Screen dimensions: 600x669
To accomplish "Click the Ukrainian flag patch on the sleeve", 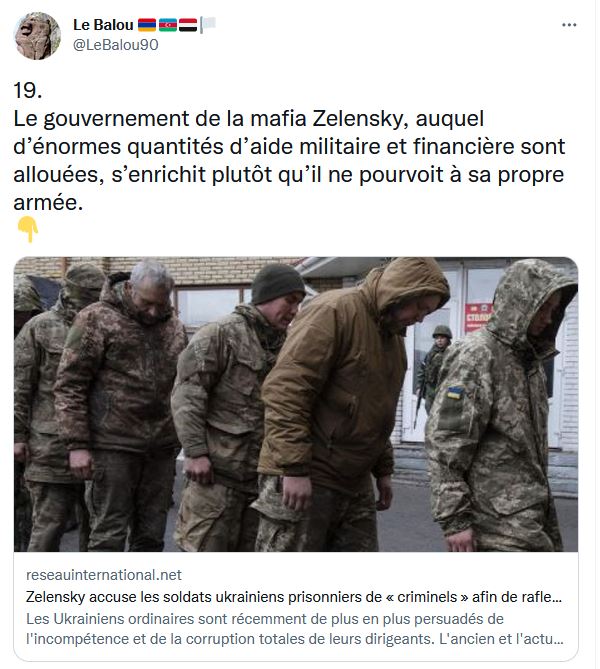I will [x=455, y=393].
